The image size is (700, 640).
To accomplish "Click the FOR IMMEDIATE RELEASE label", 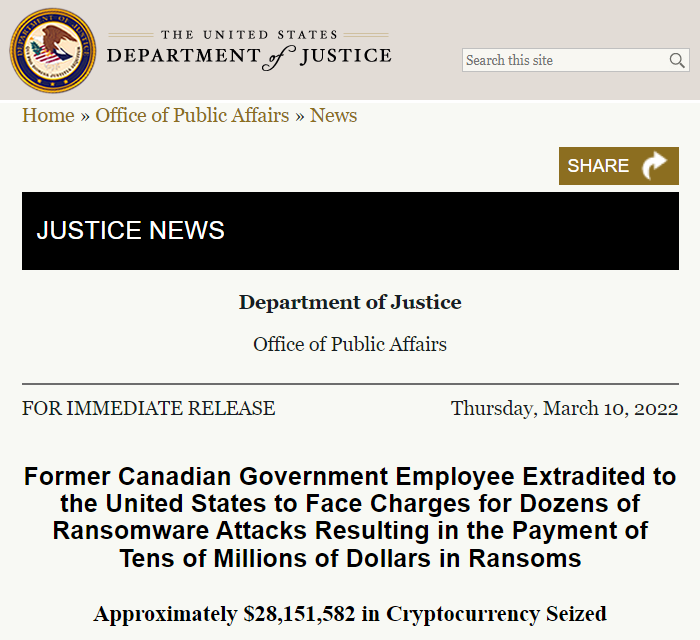I will (x=148, y=408).
